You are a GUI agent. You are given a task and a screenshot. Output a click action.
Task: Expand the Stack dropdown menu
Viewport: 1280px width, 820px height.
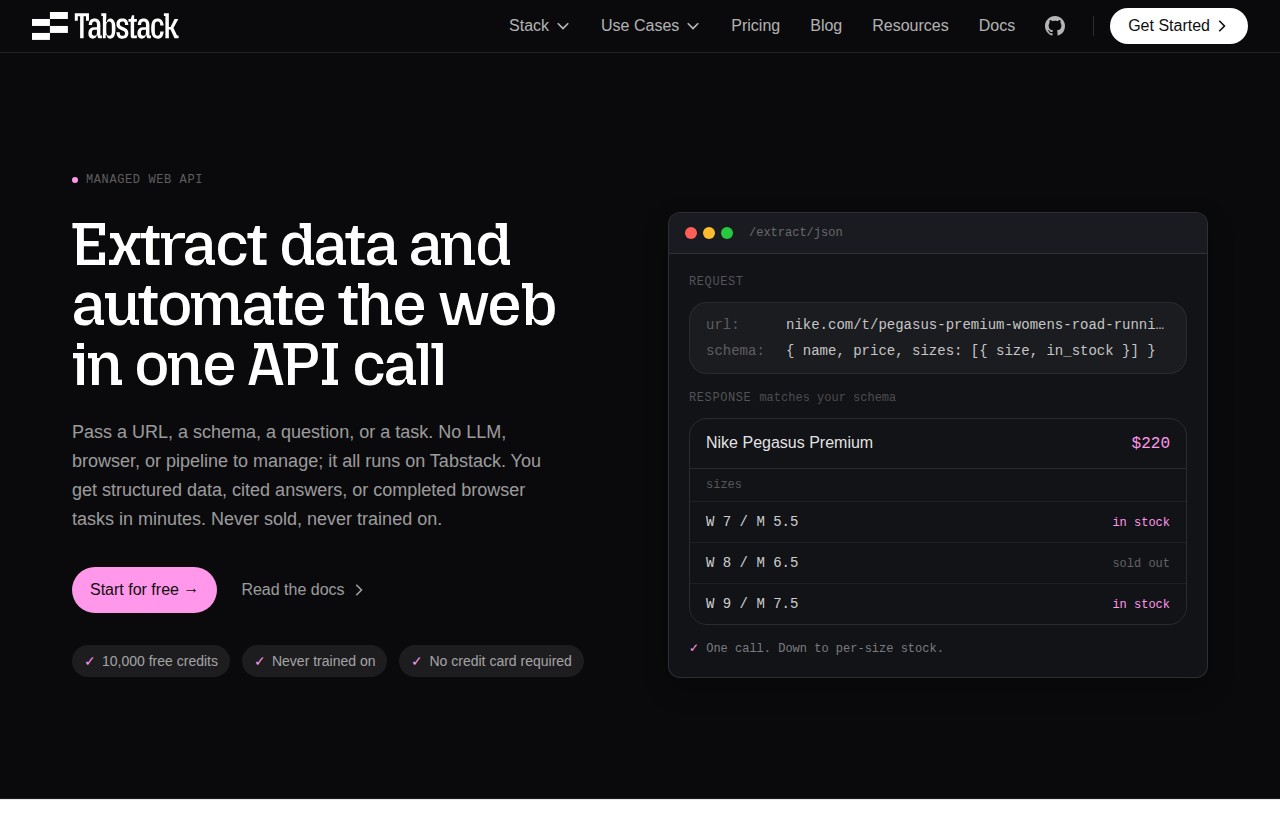539,26
